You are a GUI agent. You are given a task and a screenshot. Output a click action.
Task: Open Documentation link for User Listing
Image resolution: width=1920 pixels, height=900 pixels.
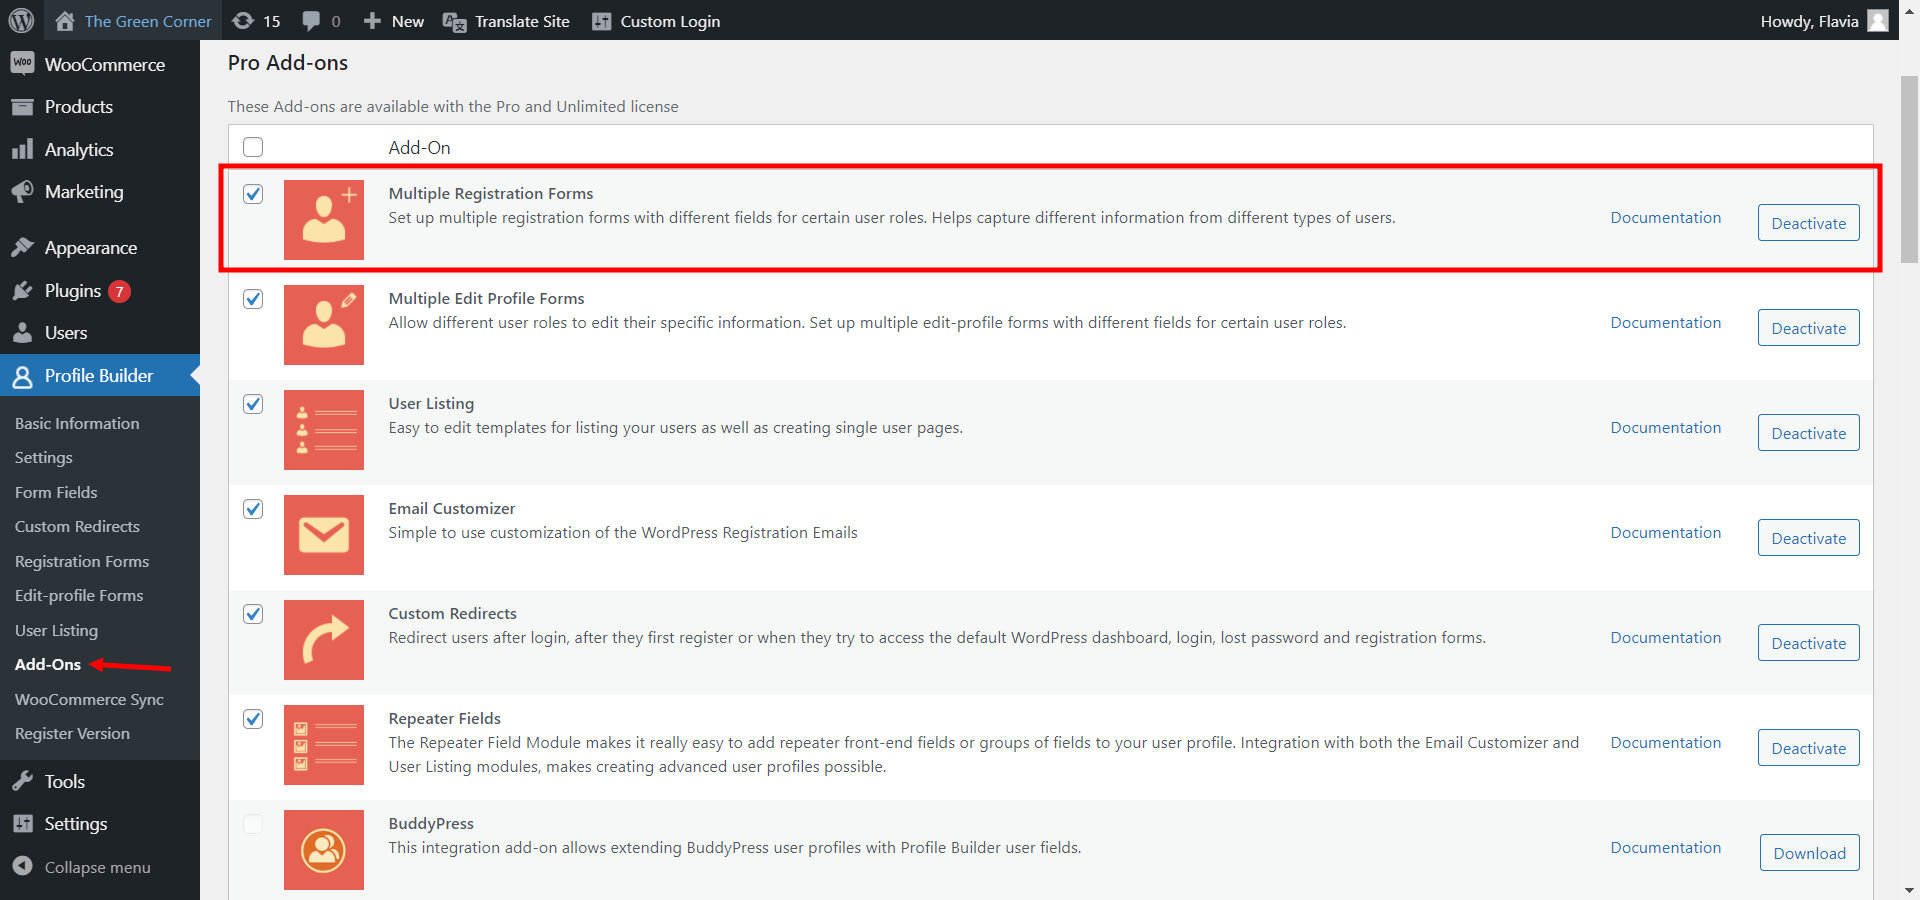coord(1665,428)
